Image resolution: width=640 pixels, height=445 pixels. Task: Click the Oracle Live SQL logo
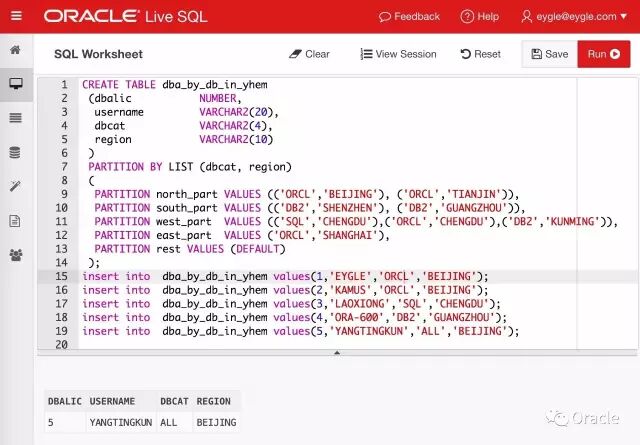126,17
